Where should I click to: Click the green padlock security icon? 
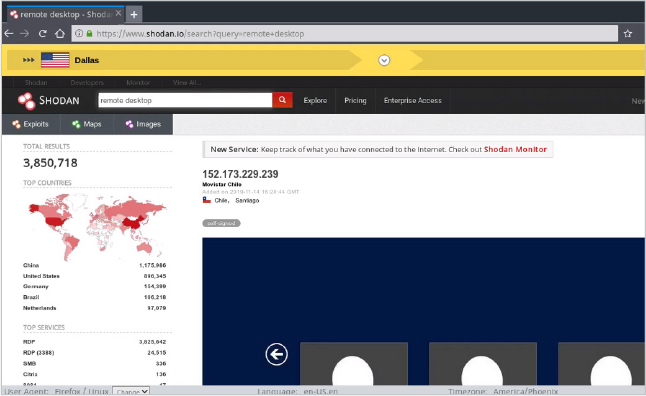[89, 33]
